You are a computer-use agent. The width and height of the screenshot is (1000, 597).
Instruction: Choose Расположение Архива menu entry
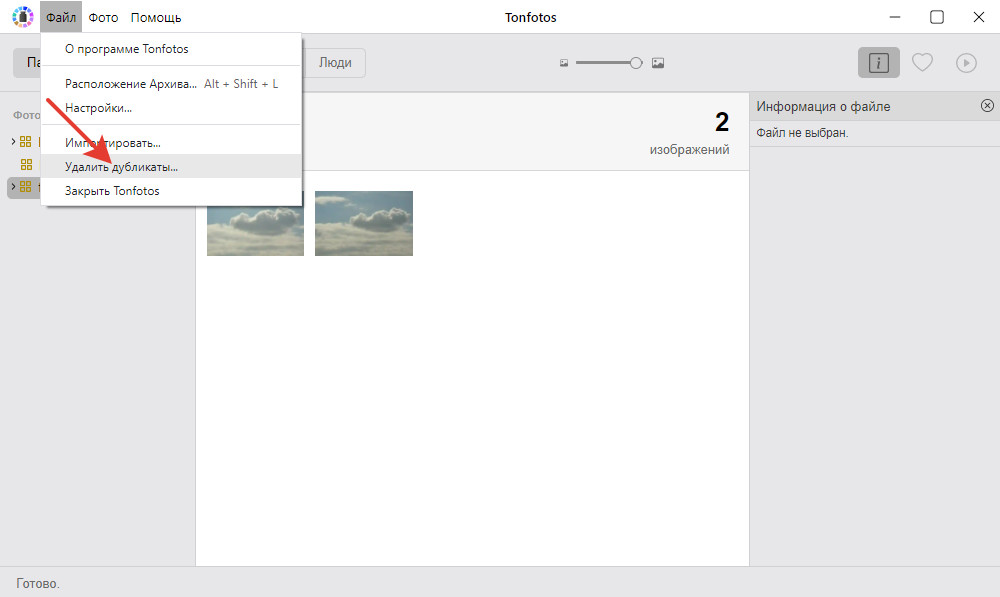coord(171,84)
